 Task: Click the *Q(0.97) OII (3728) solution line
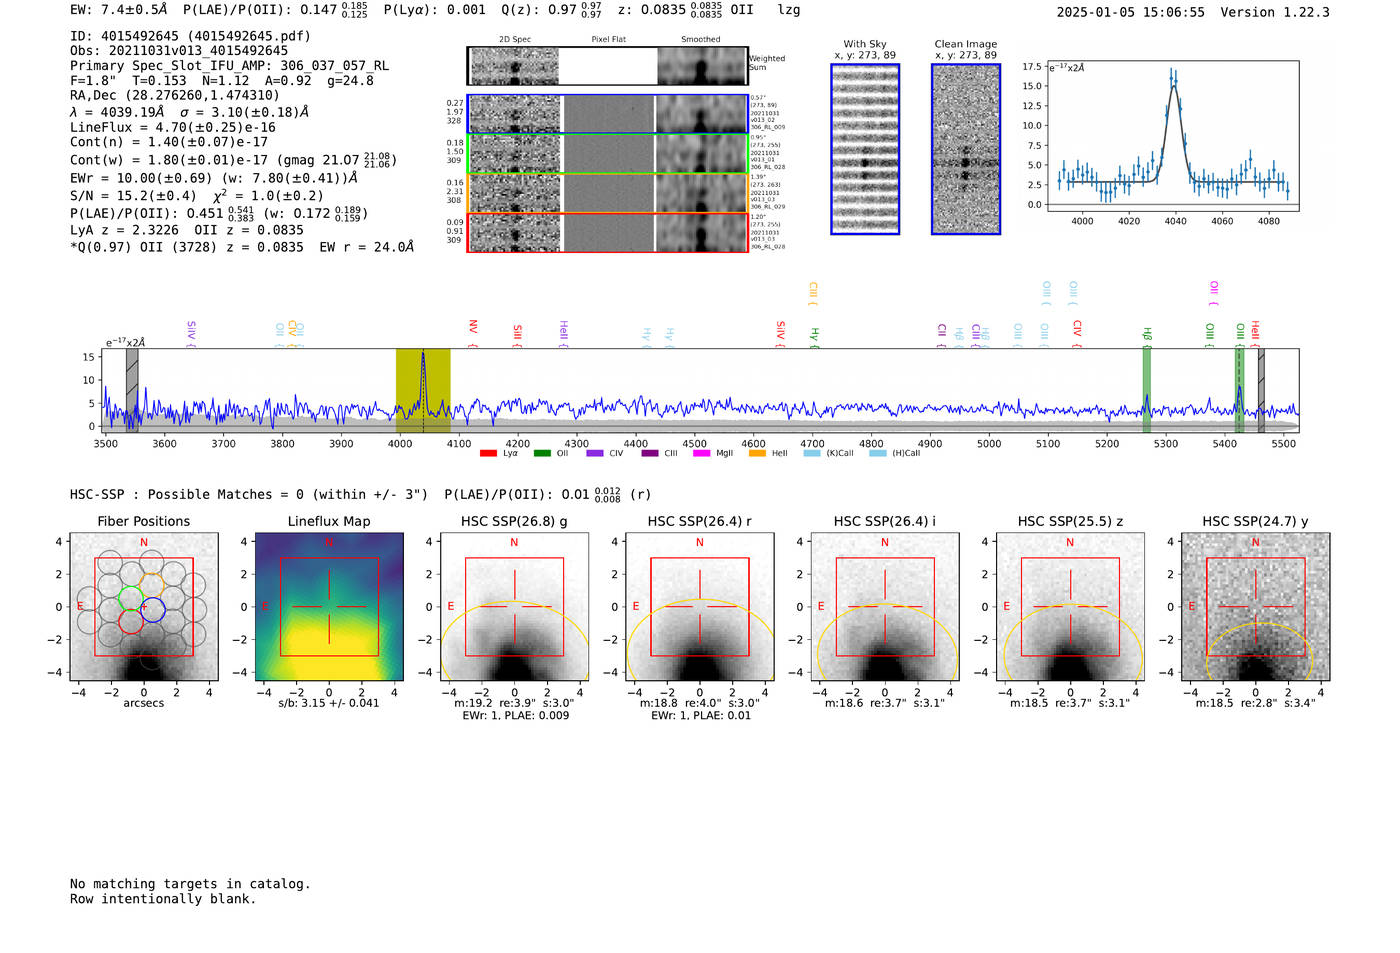[x=242, y=247]
